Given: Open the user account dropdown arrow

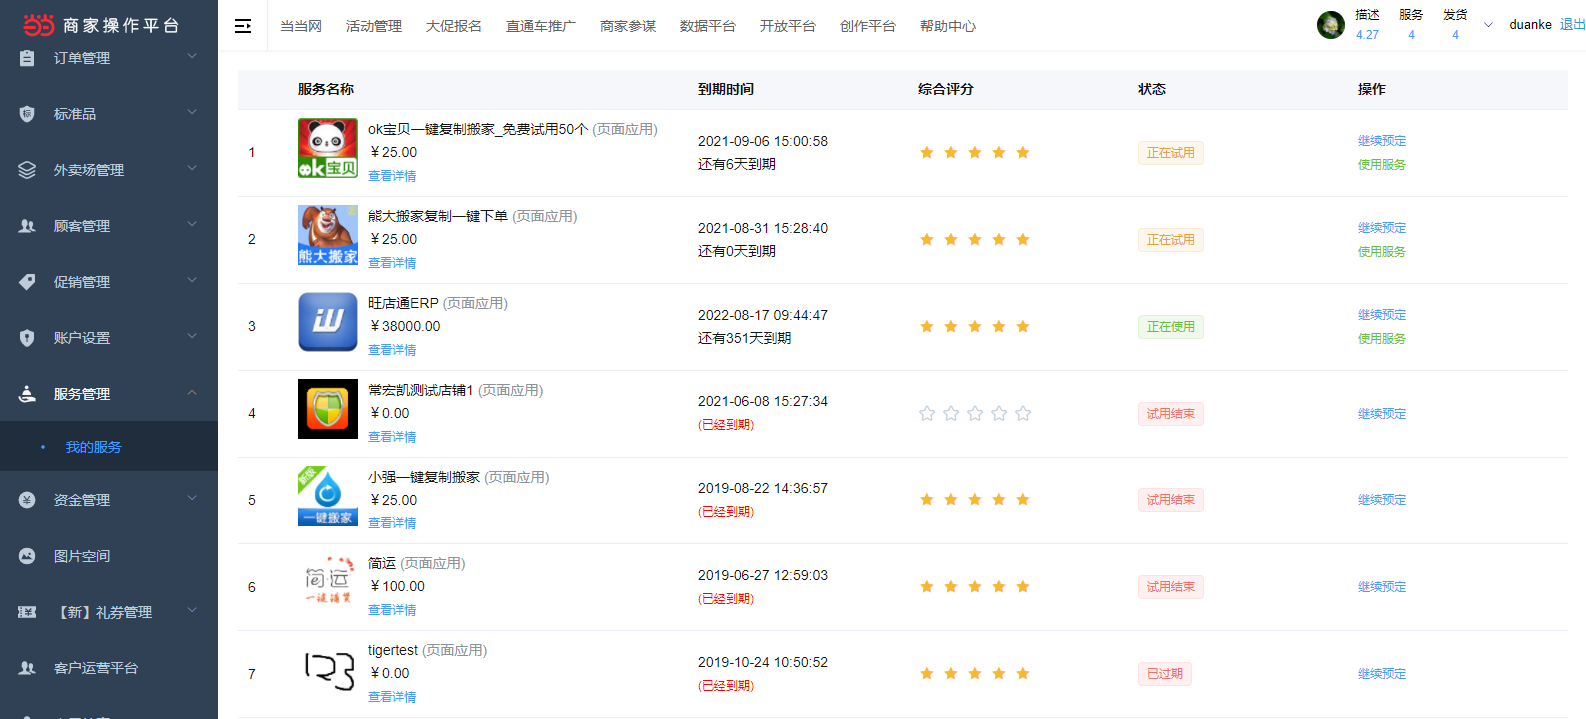Looking at the screenshot, I should point(1488,25).
